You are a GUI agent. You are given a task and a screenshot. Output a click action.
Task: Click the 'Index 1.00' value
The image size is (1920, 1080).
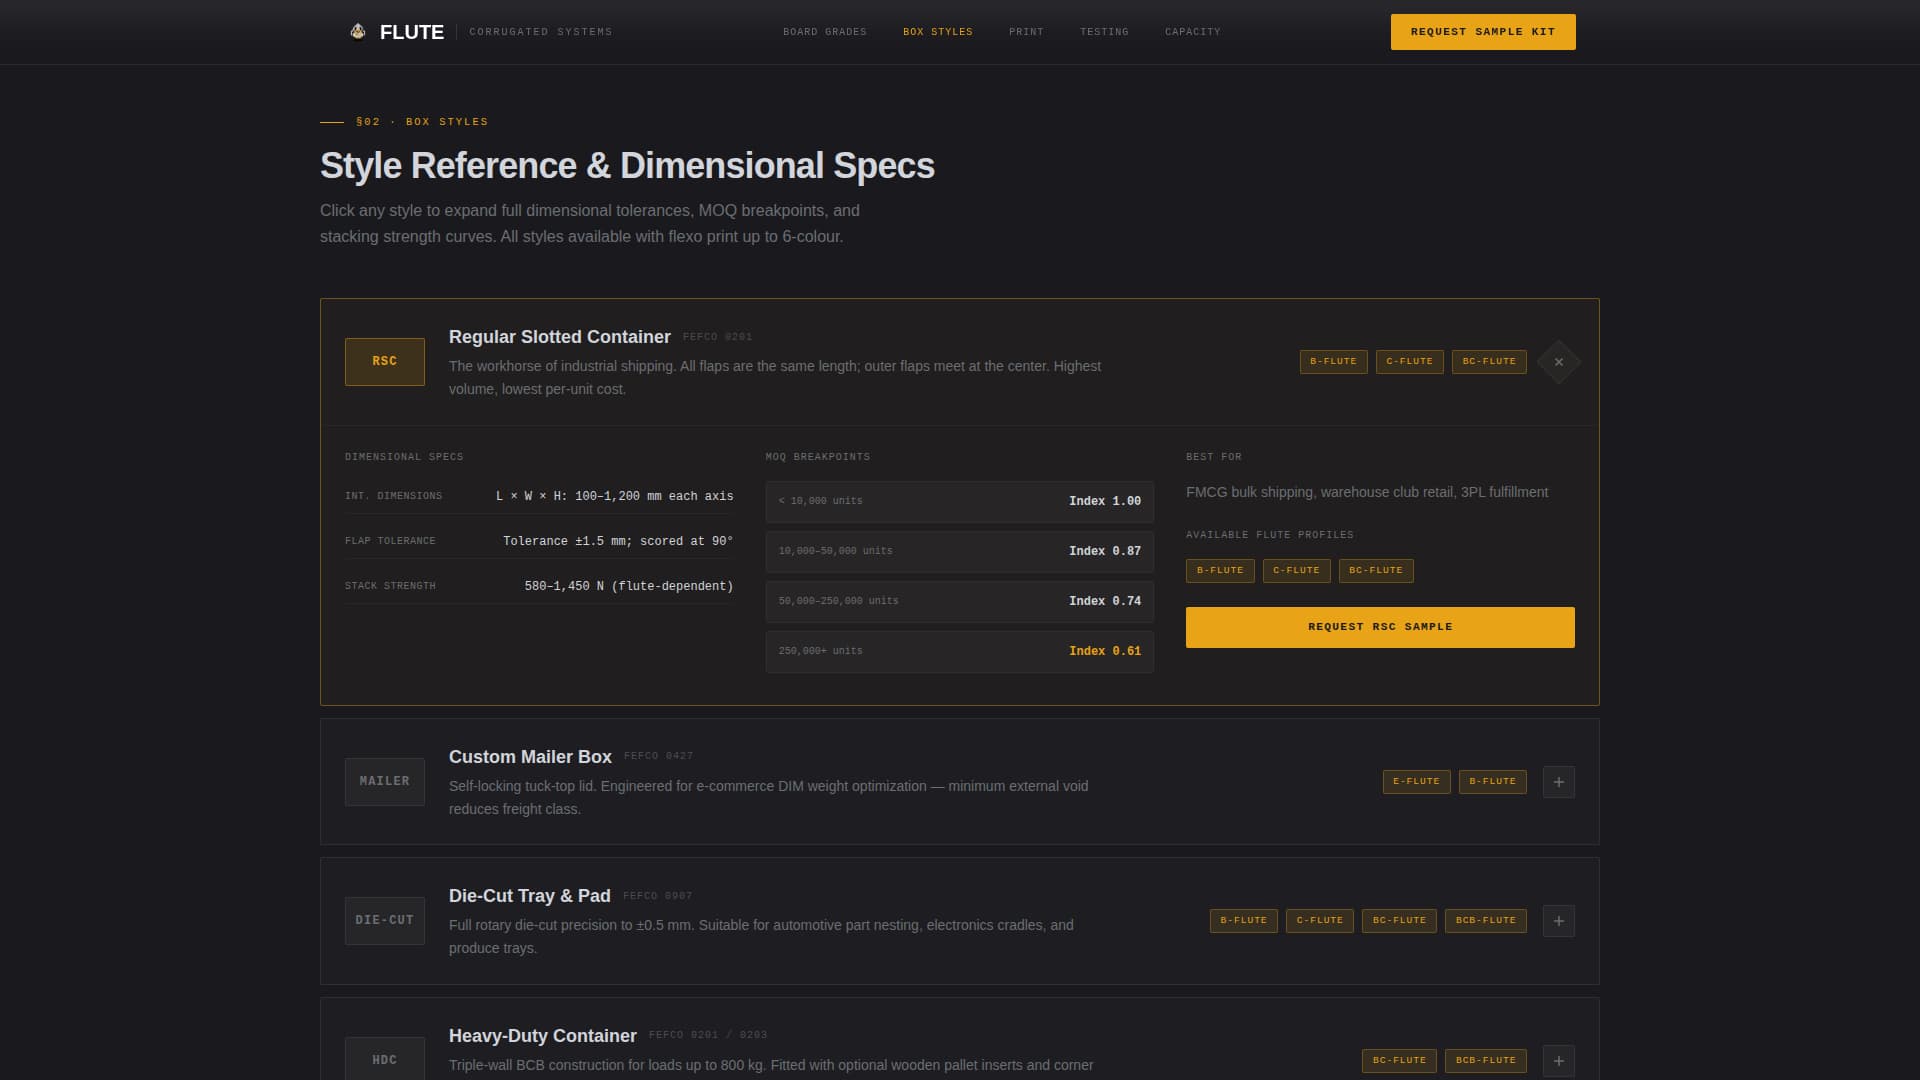click(x=1105, y=502)
